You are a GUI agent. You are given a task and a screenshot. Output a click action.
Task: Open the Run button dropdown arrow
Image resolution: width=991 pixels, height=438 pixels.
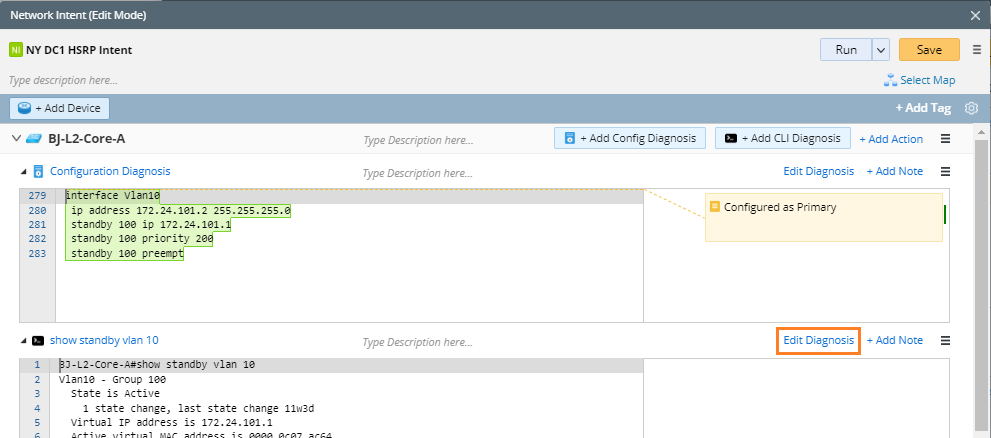(880, 50)
